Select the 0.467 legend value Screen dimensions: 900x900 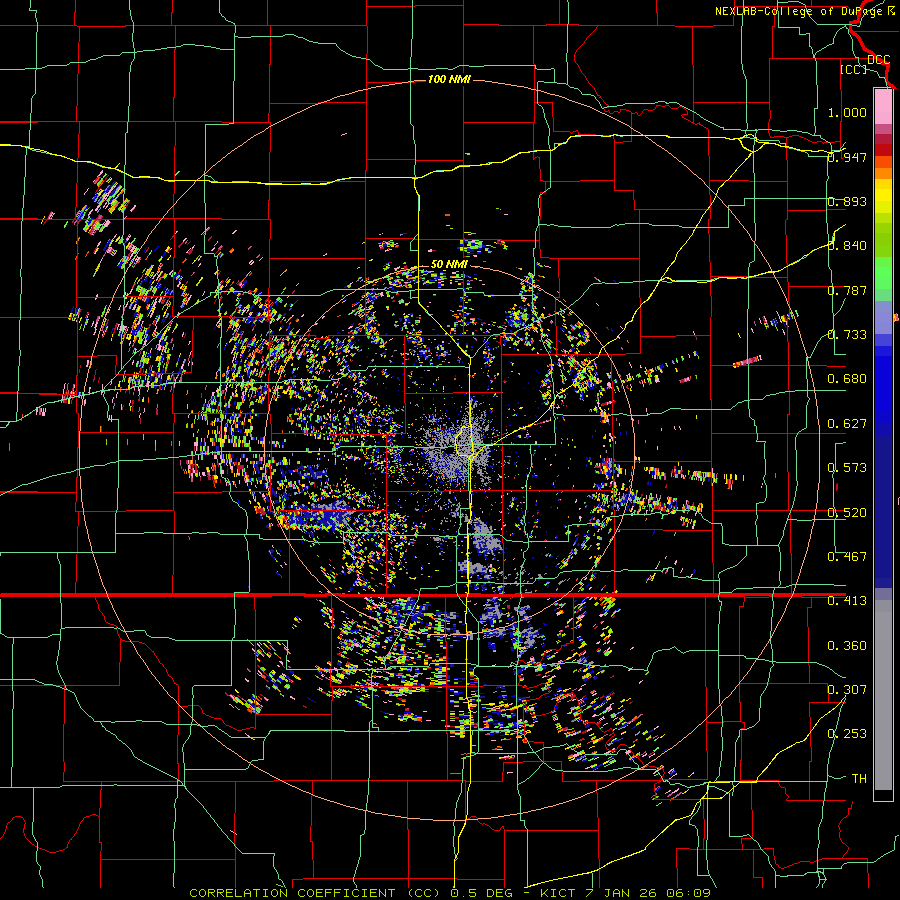pos(847,557)
